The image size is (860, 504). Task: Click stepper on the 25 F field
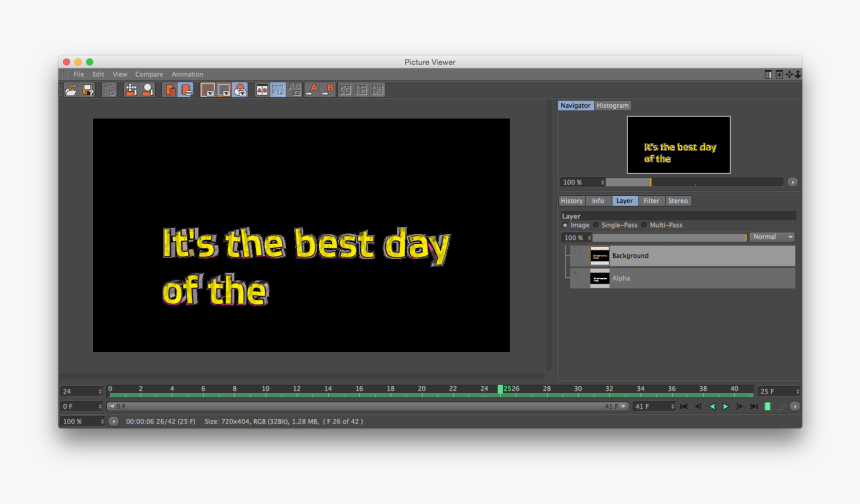pos(797,392)
